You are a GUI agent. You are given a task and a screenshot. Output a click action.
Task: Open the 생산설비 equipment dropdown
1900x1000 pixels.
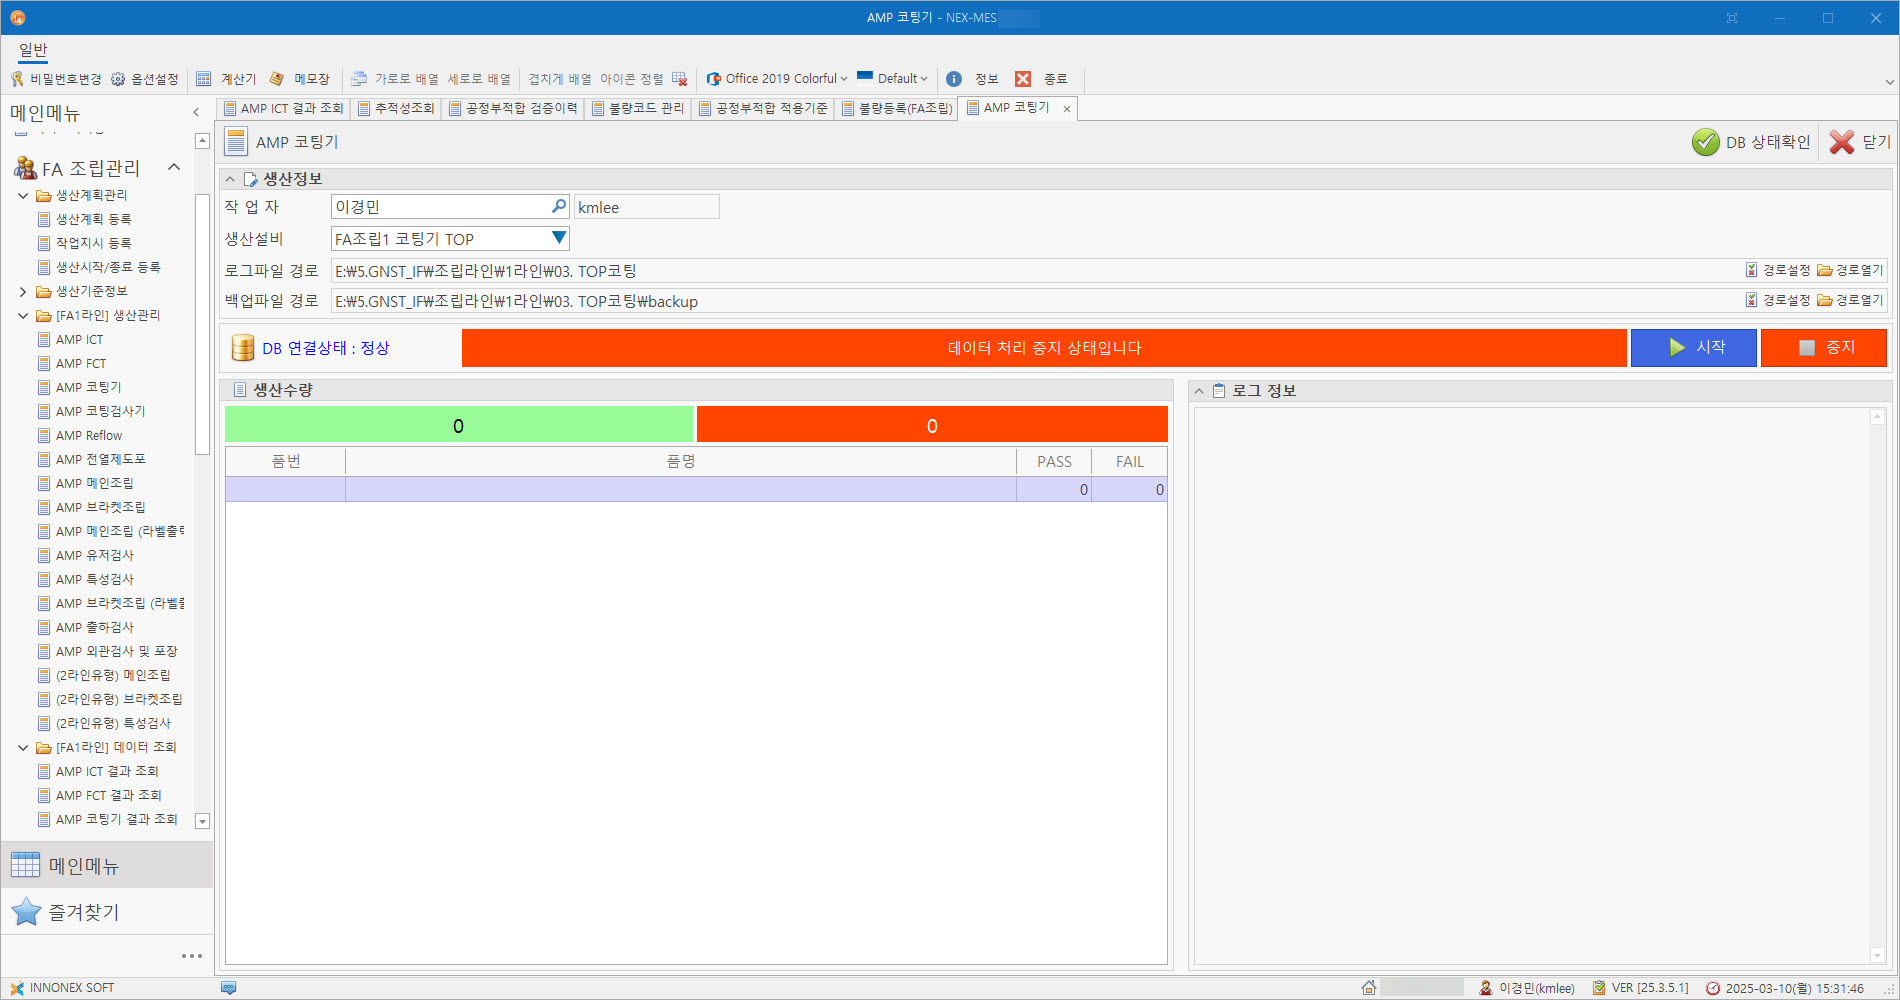[559, 238]
